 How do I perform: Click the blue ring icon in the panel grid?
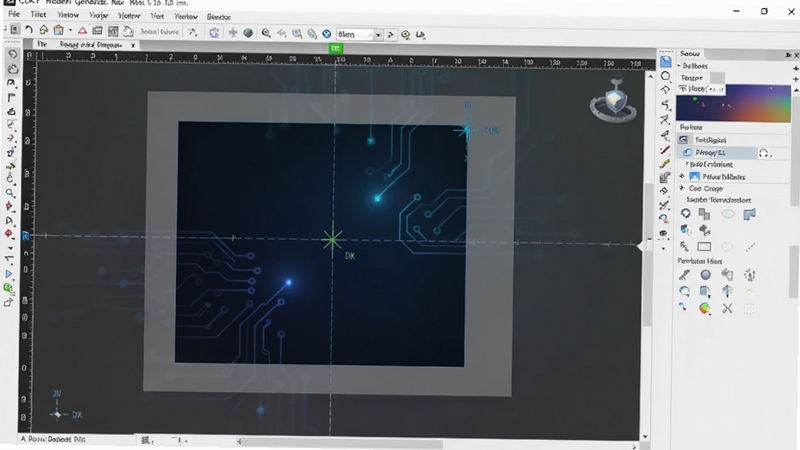pos(685,214)
